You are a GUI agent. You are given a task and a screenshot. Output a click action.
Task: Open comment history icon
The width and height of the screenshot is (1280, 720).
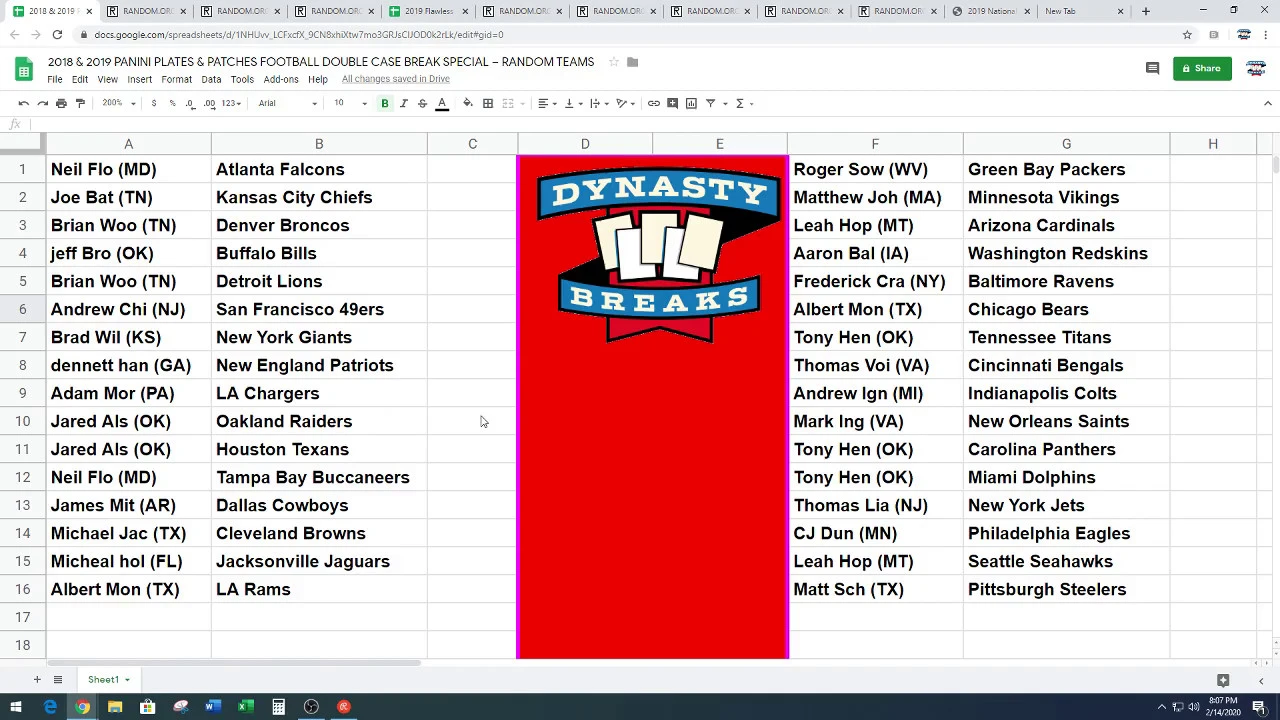point(1152,68)
